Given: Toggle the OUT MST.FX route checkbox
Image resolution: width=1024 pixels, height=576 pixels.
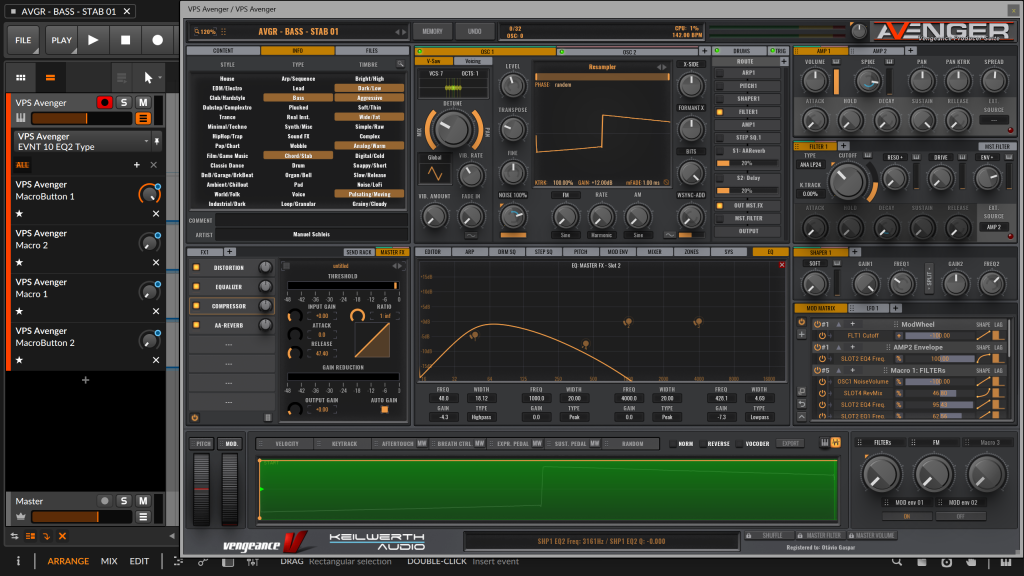Looking at the screenshot, I should tap(720, 205).
